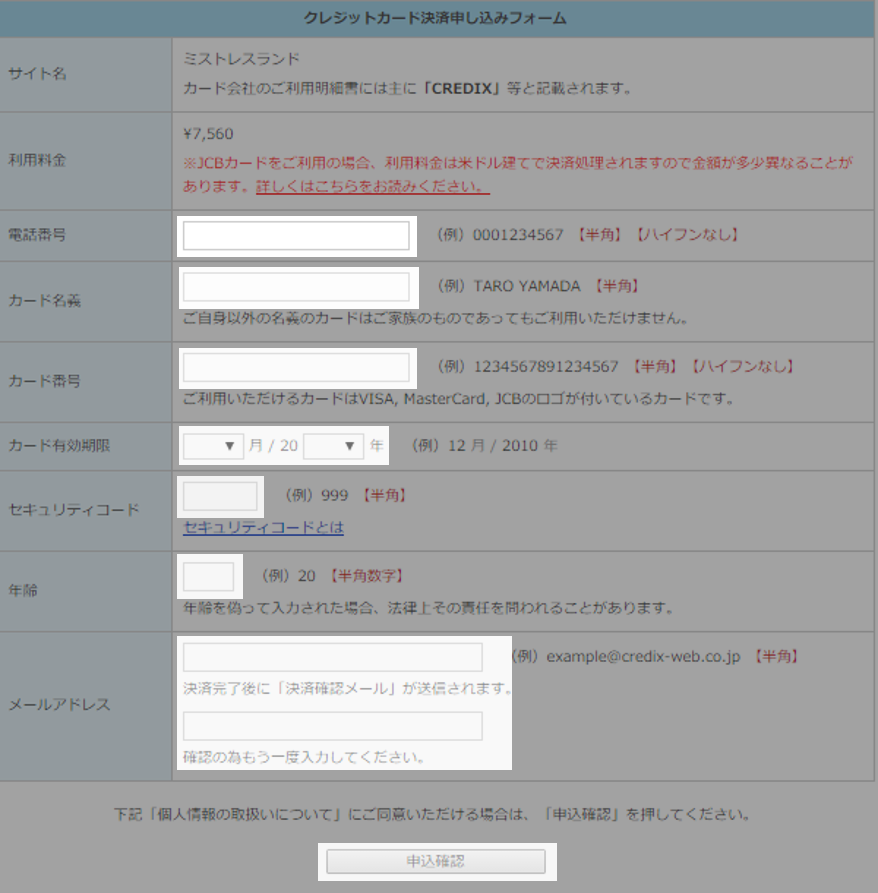878x893 pixels.
Task: Follow the セキュリティコードとは help link
Action: point(263,527)
